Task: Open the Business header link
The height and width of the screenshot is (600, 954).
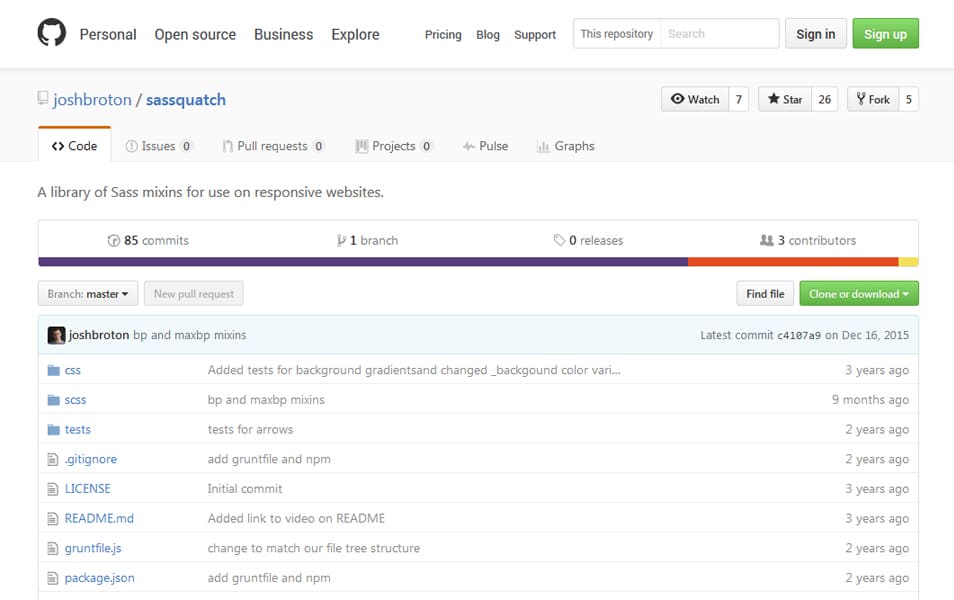Action: pyautogui.click(x=284, y=35)
